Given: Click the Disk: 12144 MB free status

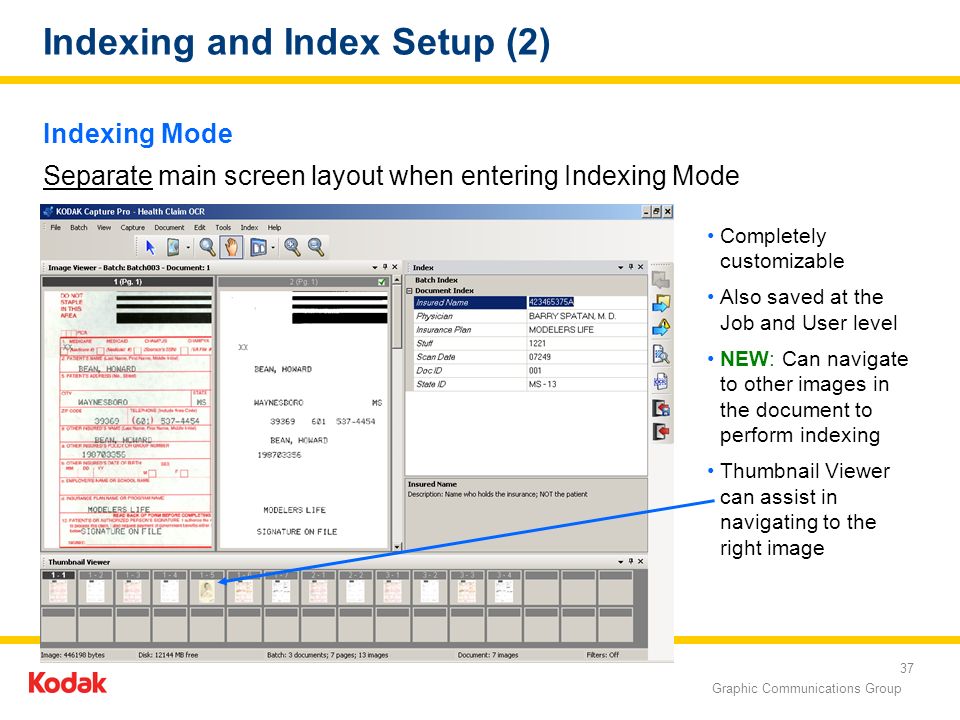Looking at the screenshot, I should tap(168, 655).
